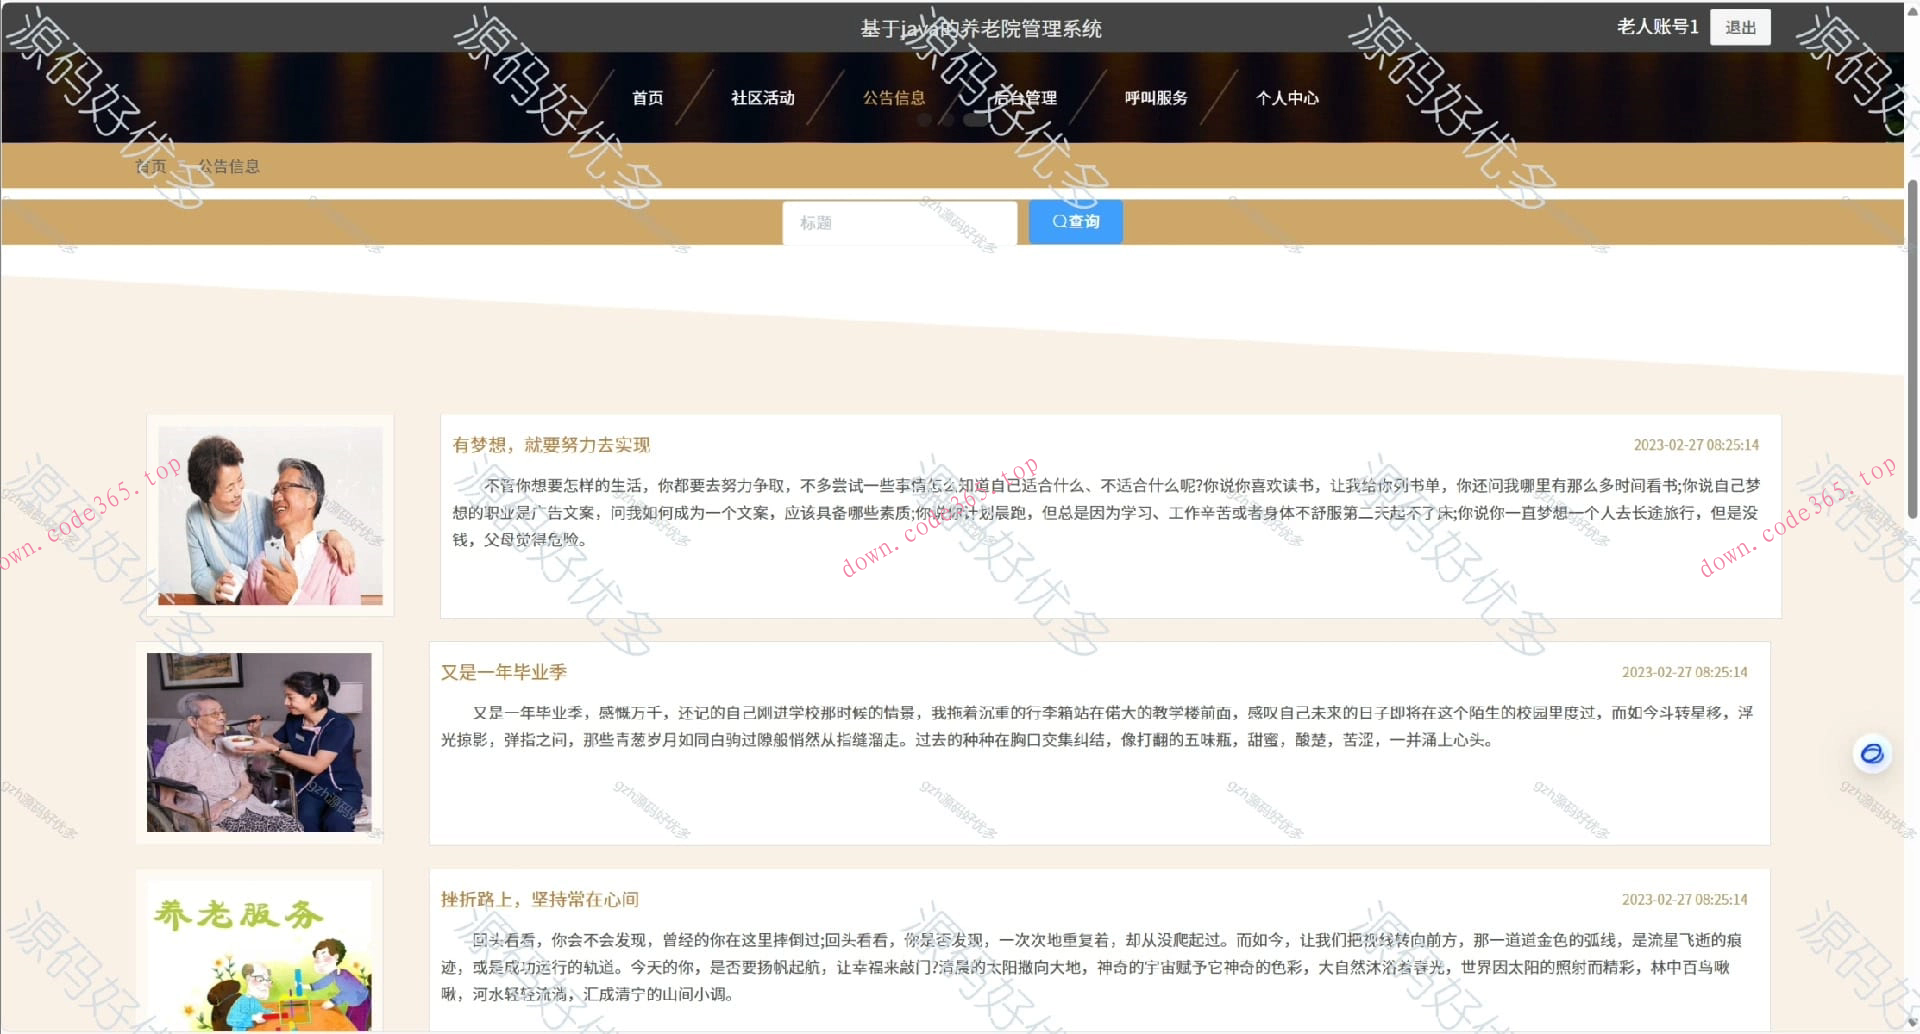Open the 首页 navigation menu item

pyautogui.click(x=647, y=97)
